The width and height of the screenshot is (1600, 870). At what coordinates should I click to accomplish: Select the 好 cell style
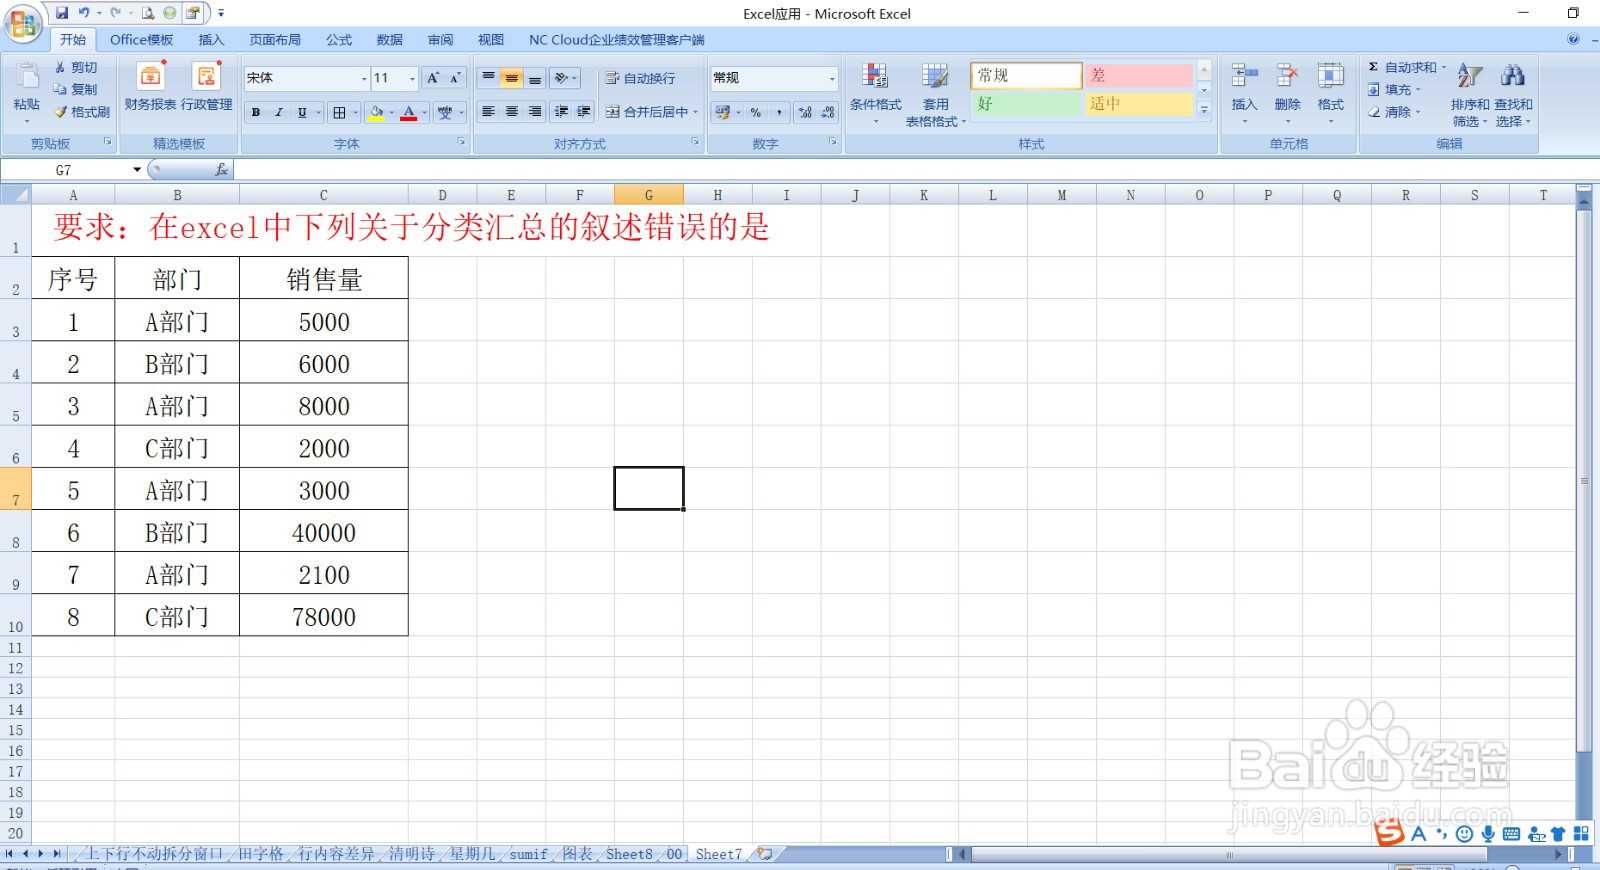click(1025, 103)
